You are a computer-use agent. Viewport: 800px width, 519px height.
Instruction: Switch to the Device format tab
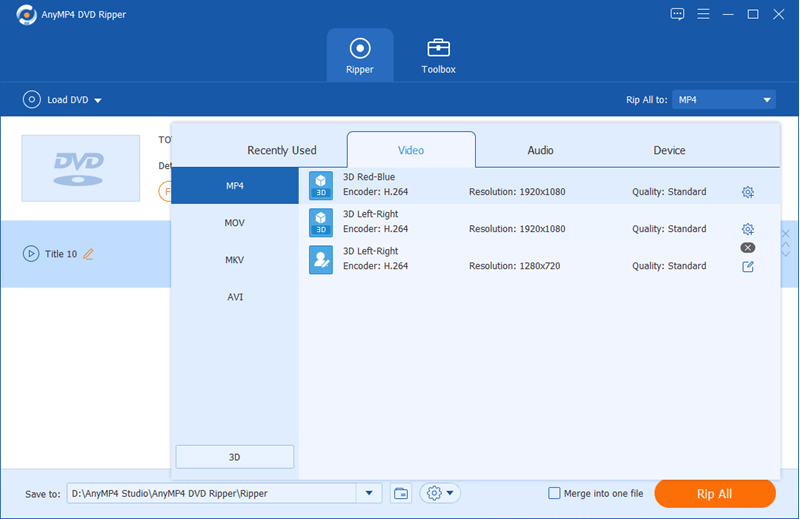click(x=669, y=150)
